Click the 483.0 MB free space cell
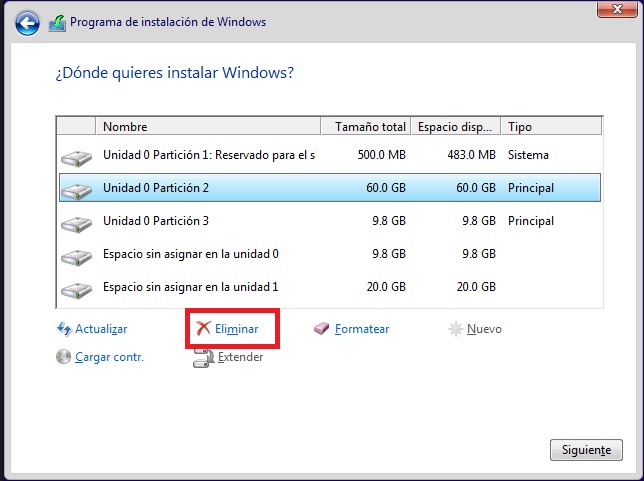This screenshot has width=644, height=481. [472, 155]
